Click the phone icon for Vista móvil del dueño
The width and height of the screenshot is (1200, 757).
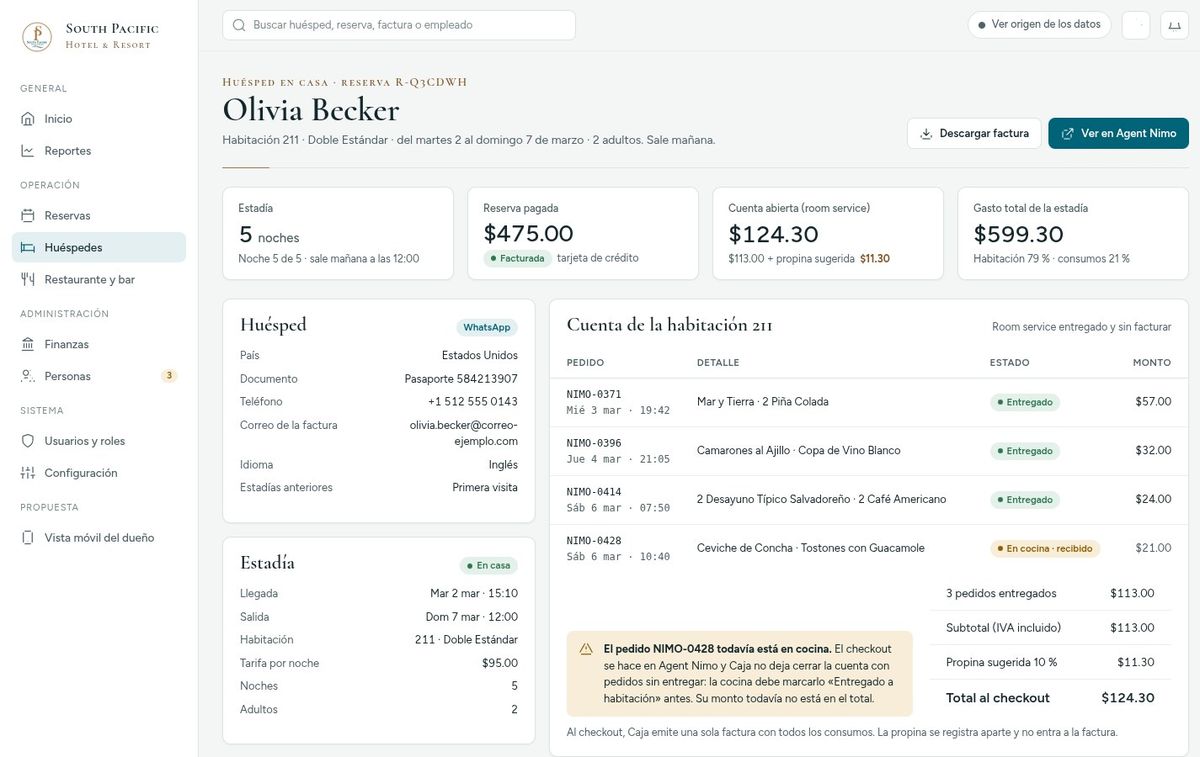27,538
